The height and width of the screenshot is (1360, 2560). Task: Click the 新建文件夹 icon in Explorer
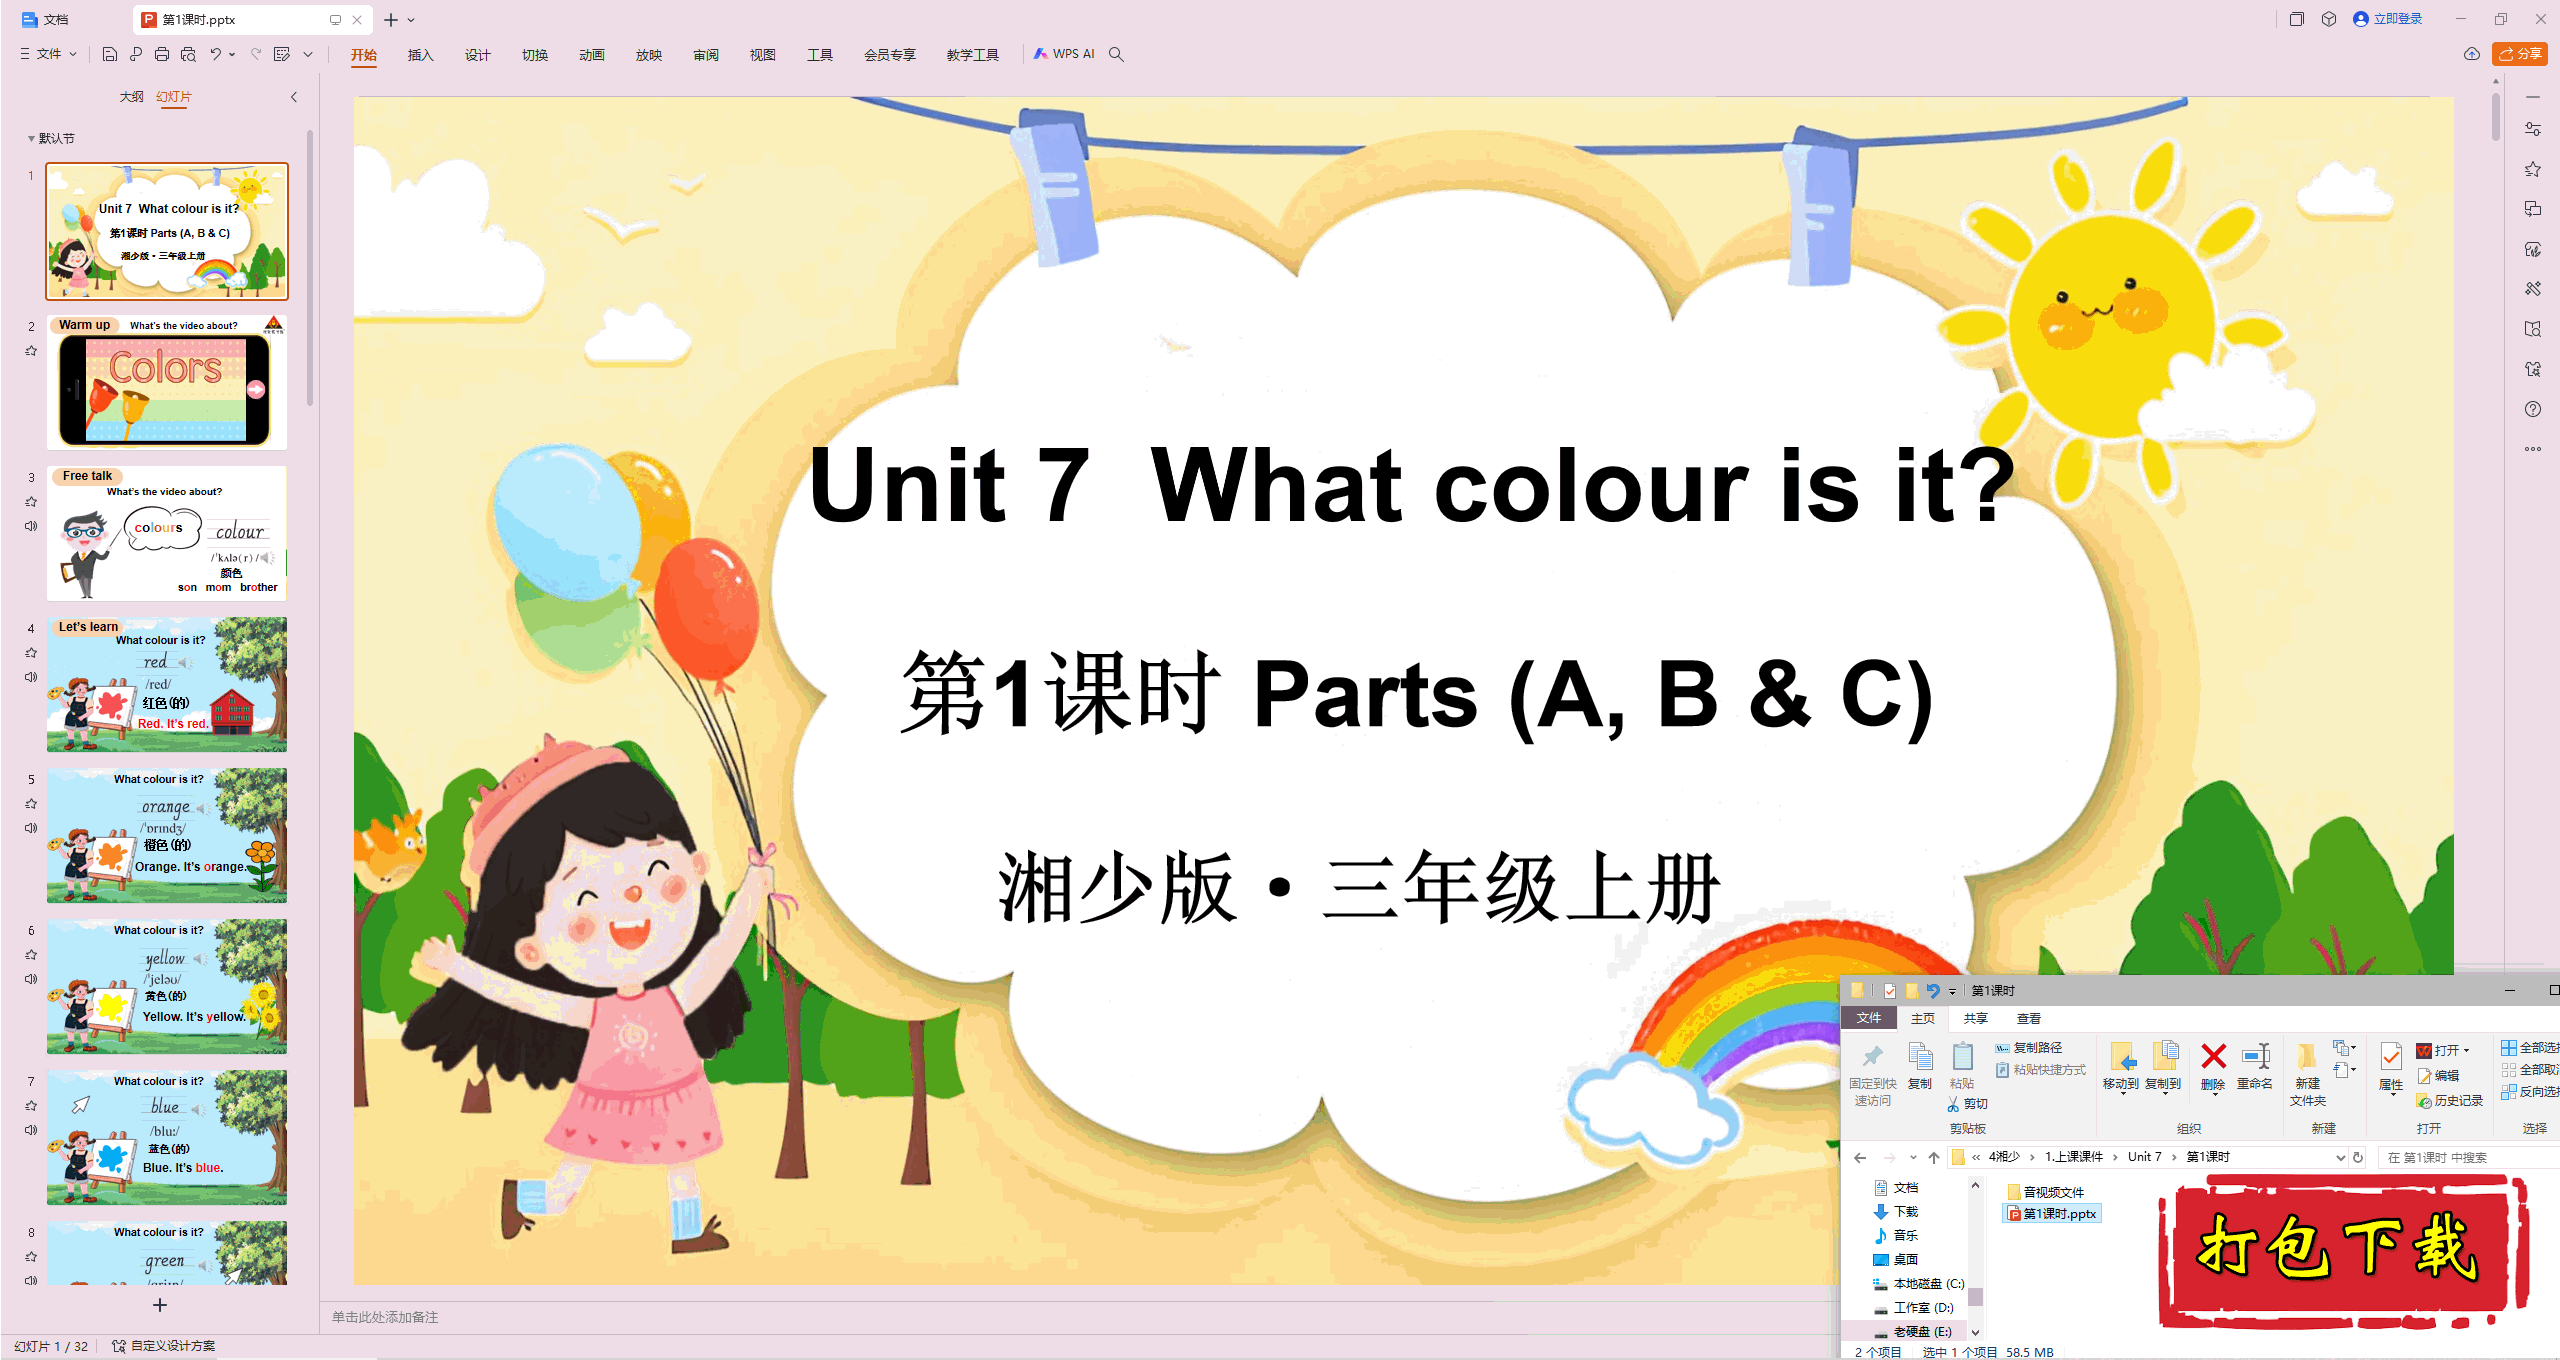click(x=2307, y=1057)
